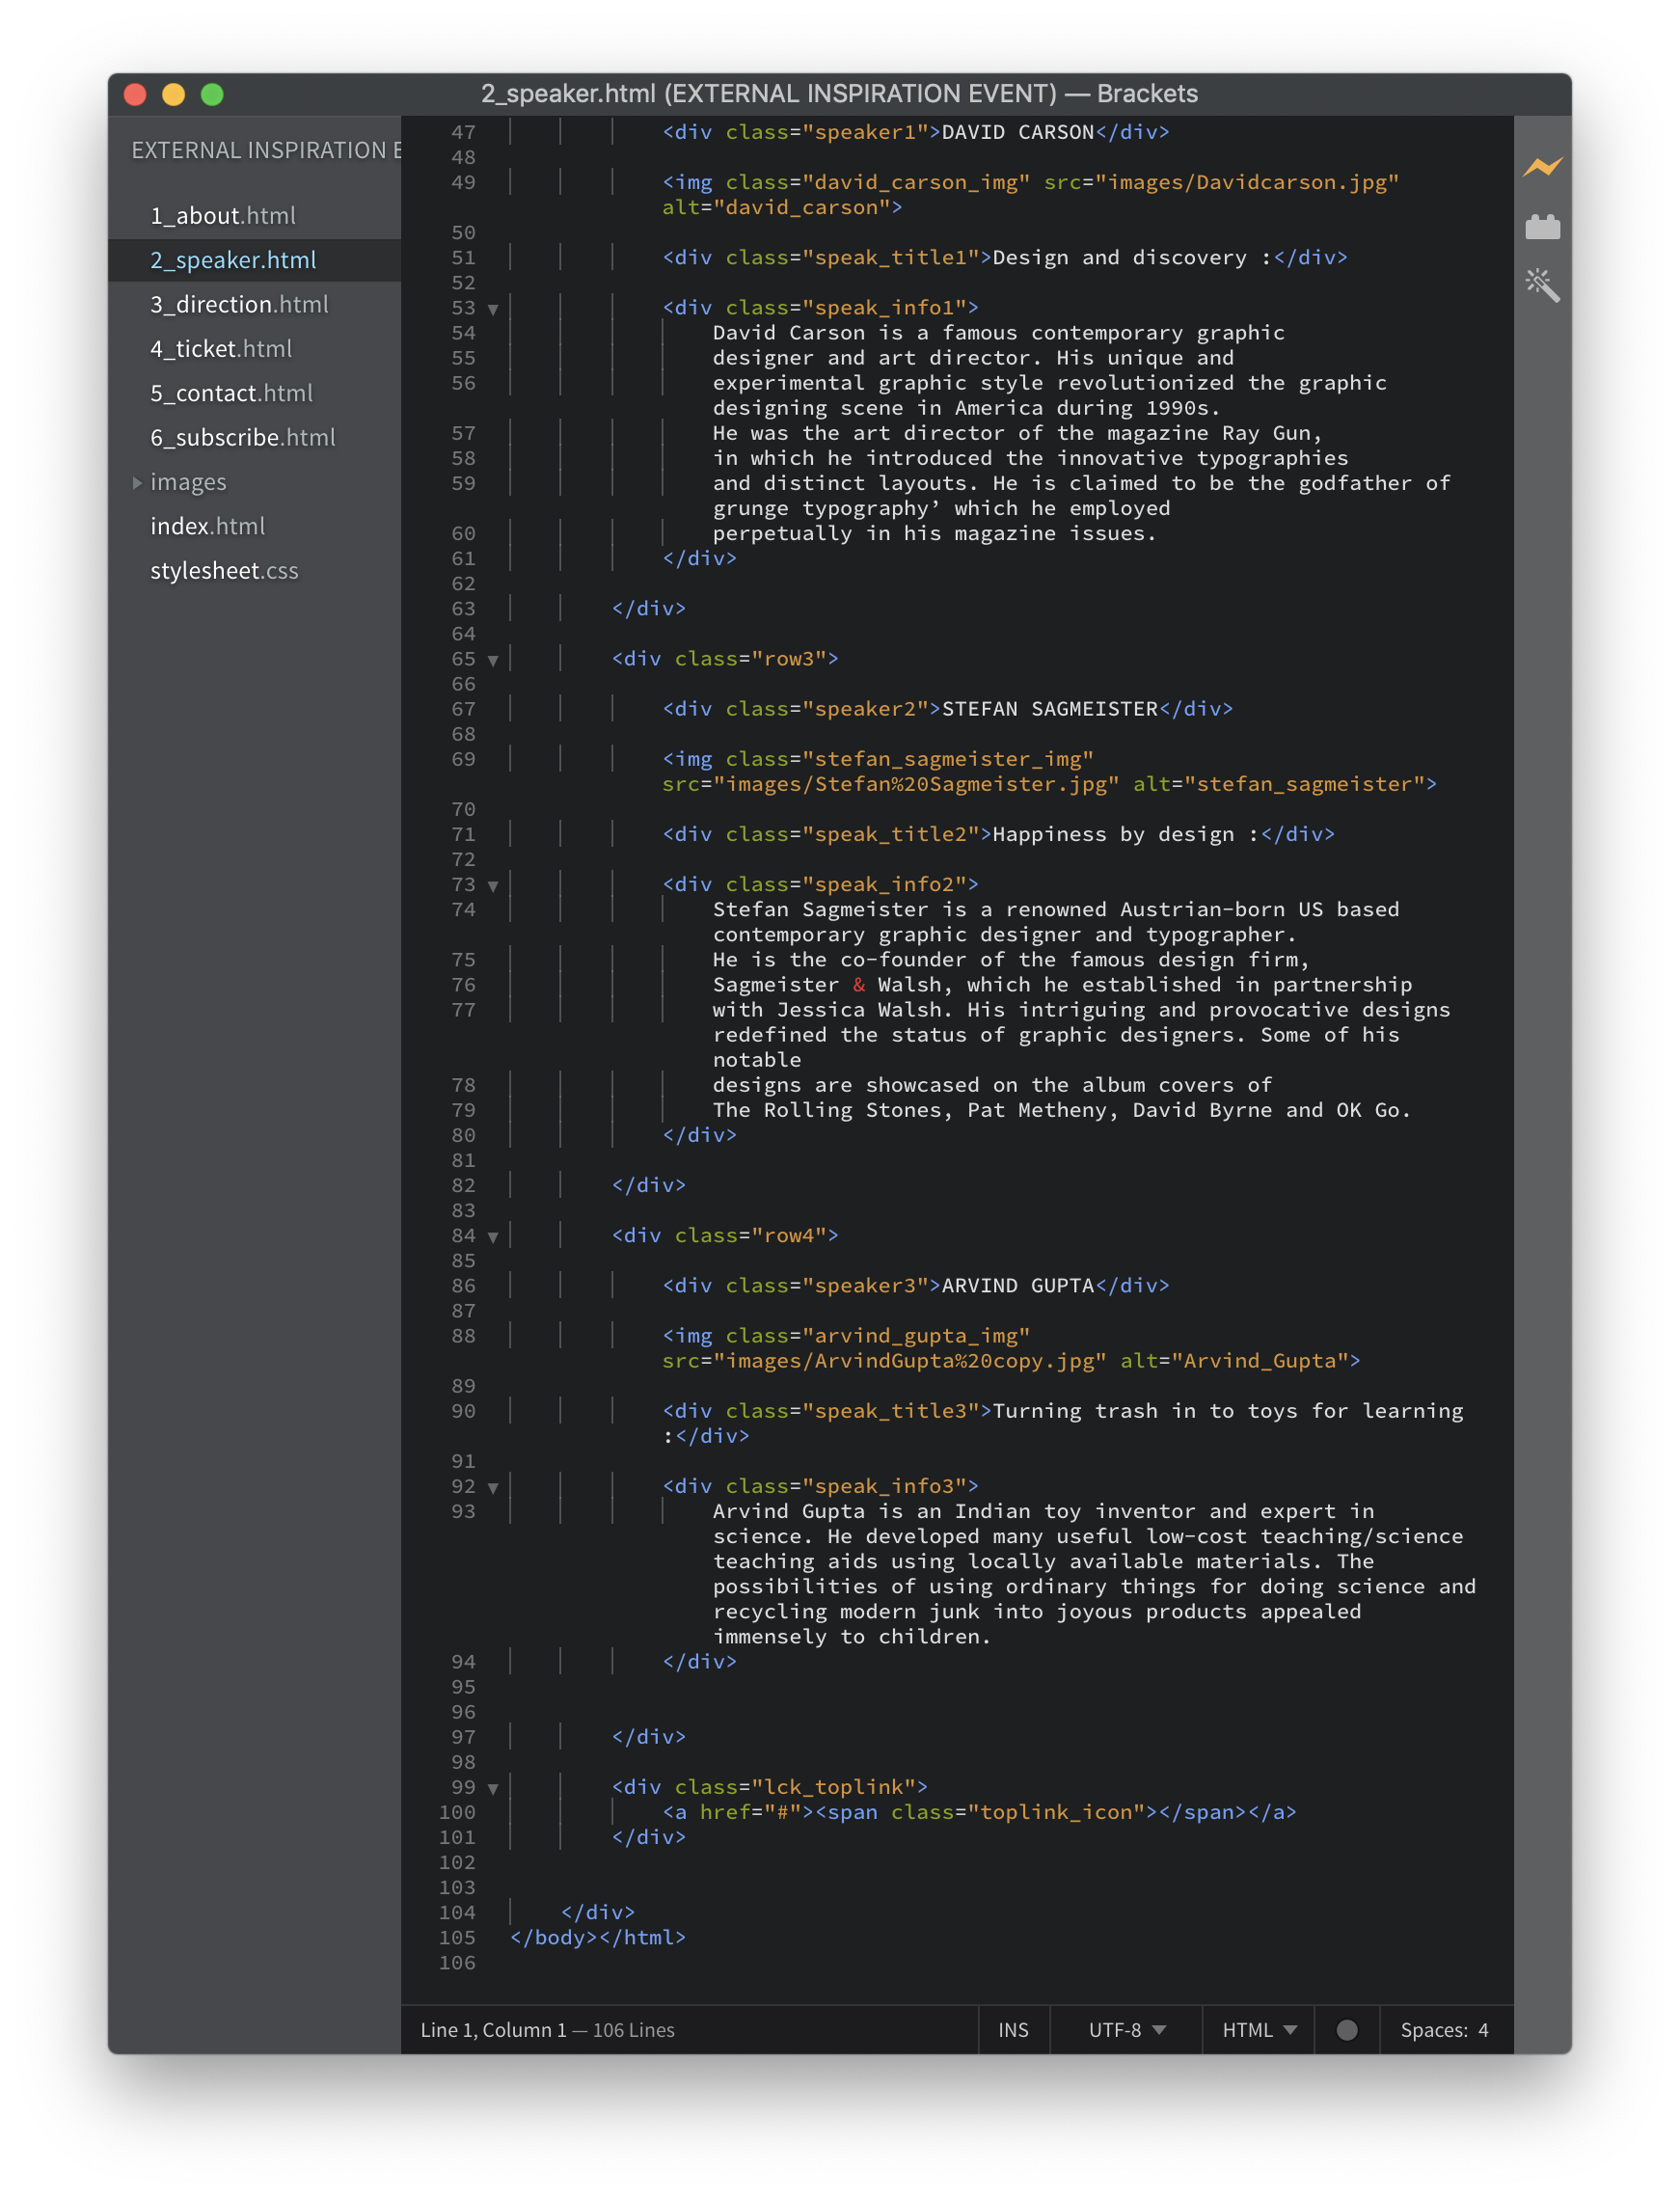This screenshot has height=2197, width=1680.
Task: Click "Happiness by design :" text
Action: 1126,834
